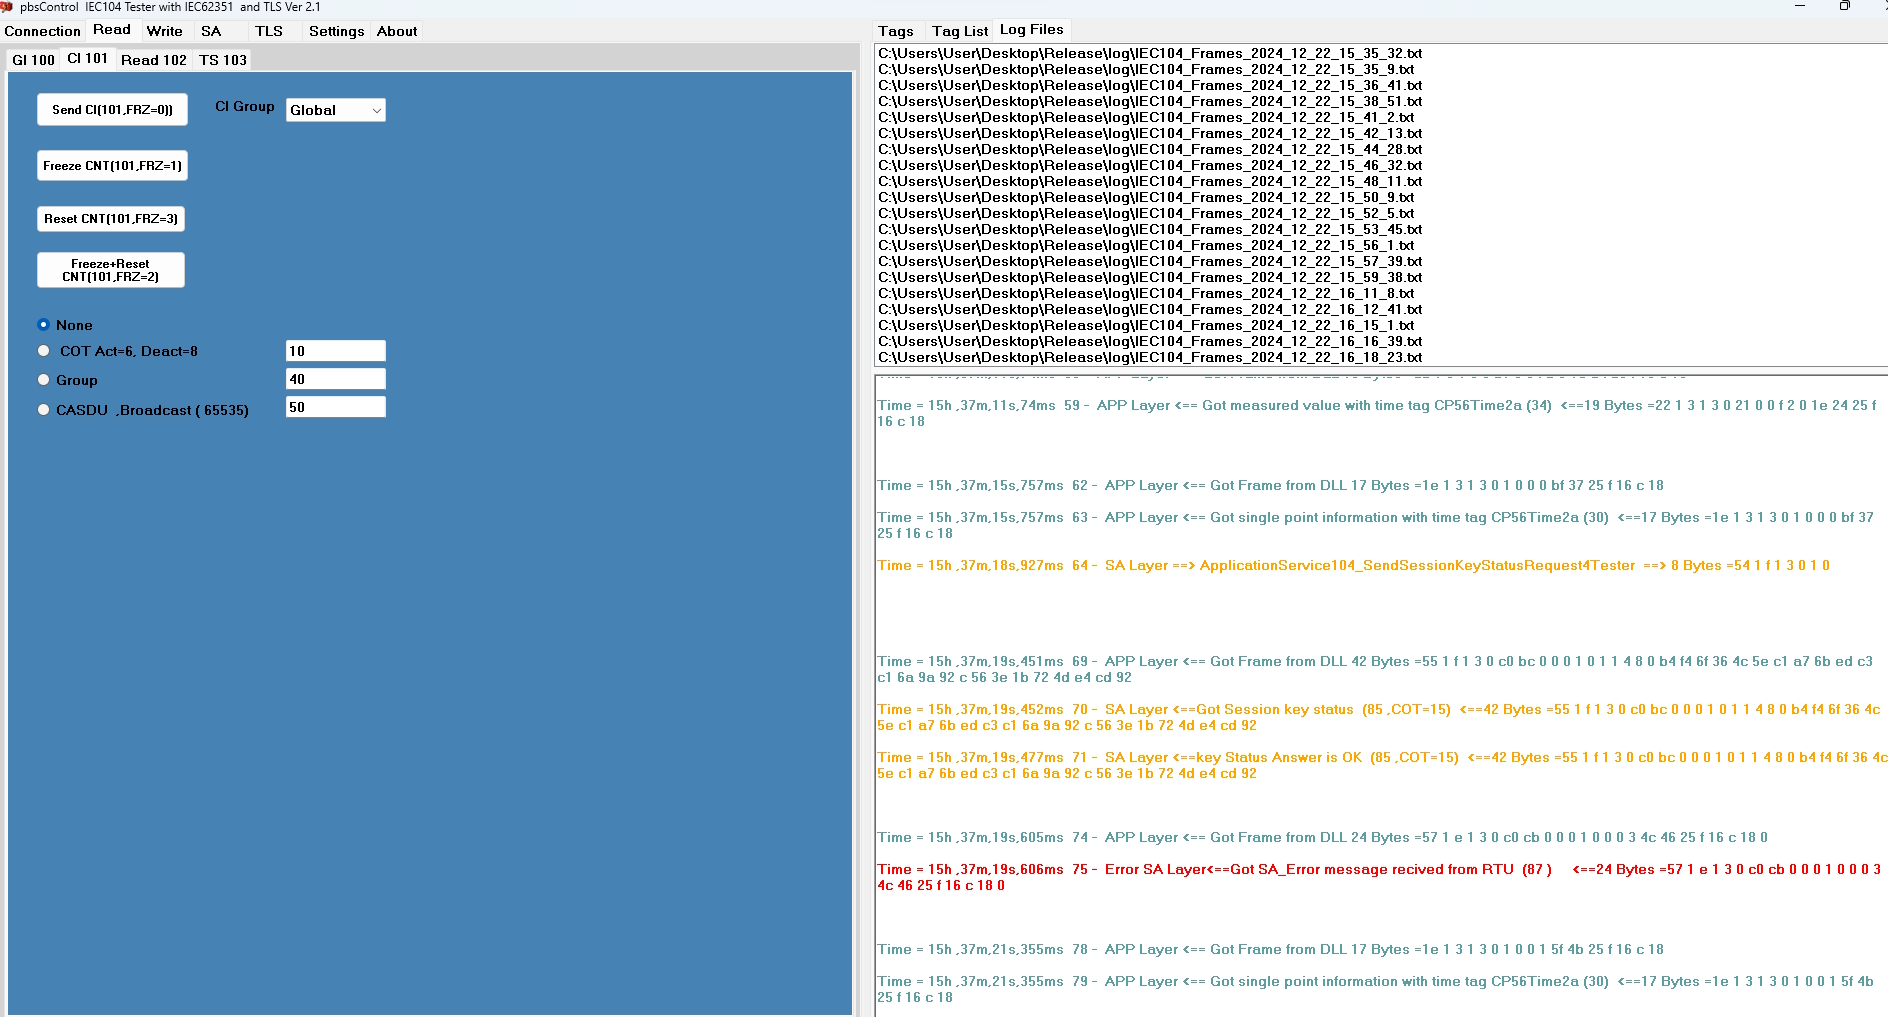Click the input field containing 50
The image size is (1888, 1017).
(x=335, y=407)
